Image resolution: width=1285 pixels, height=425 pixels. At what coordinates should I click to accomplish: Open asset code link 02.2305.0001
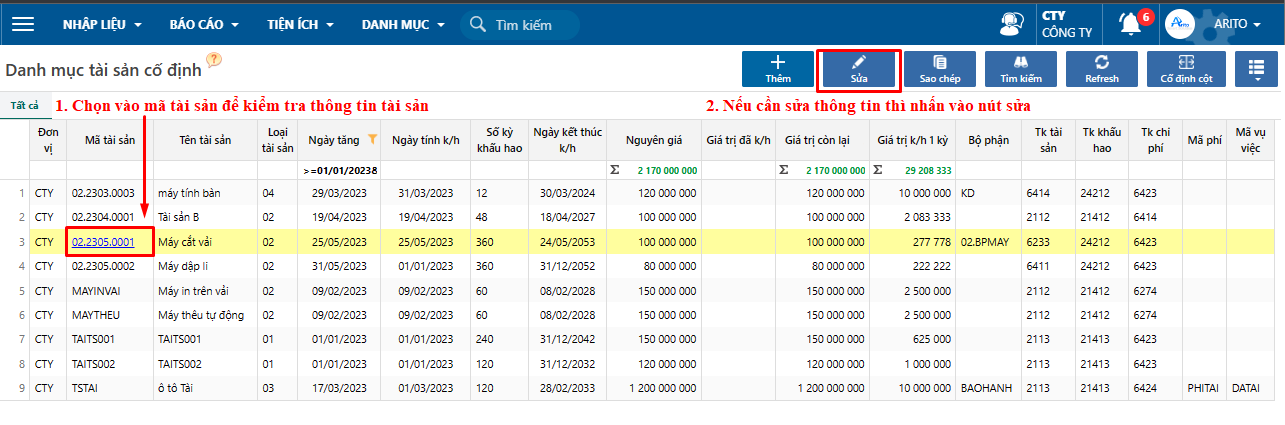103,241
